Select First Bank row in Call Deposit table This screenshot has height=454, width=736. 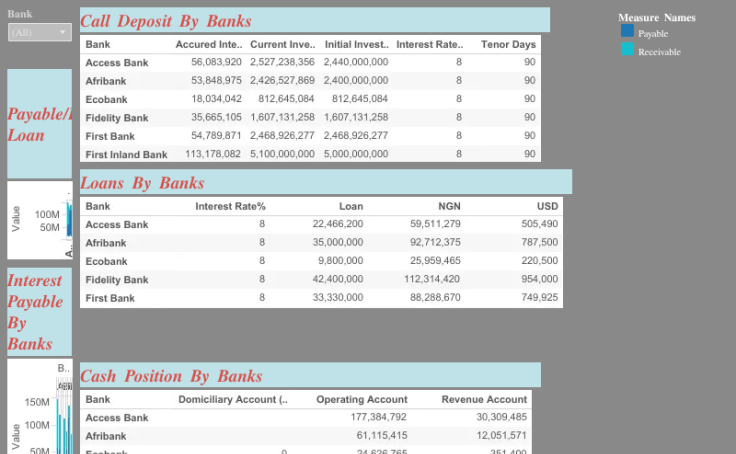click(310, 136)
